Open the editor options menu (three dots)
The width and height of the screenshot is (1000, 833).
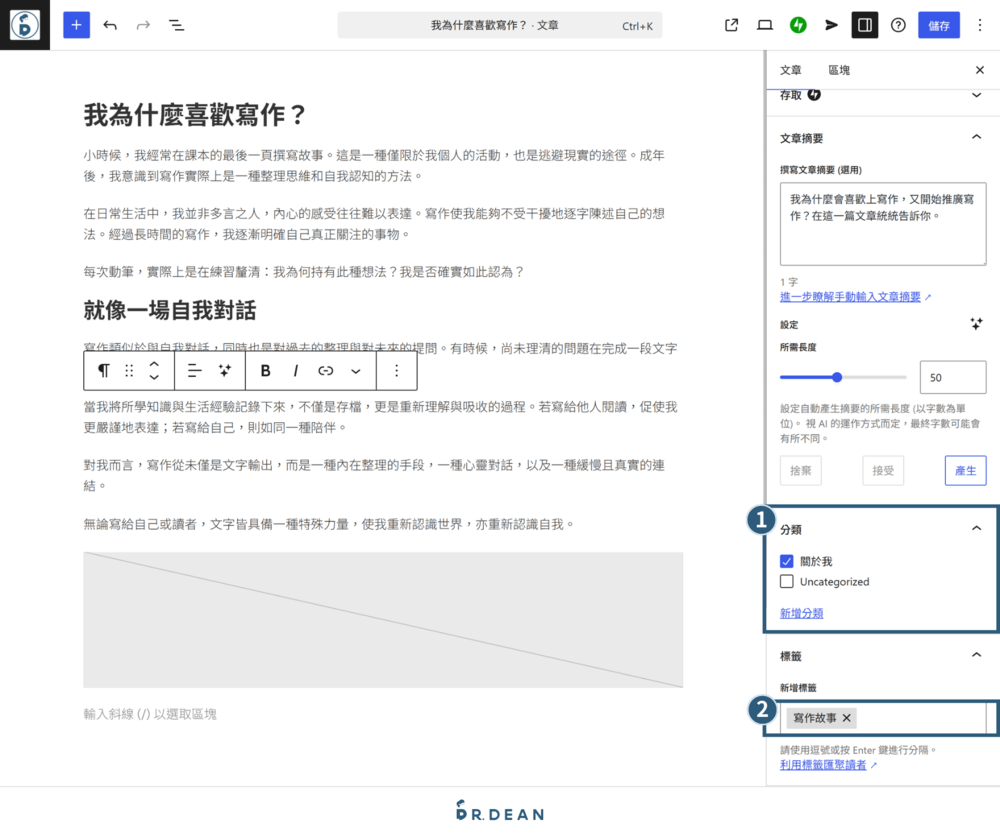pos(980,24)
